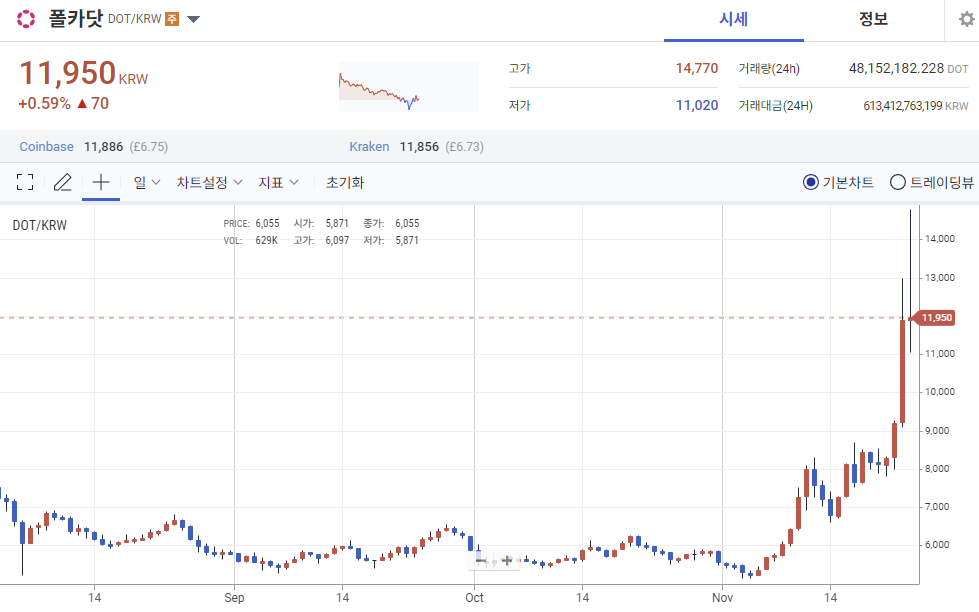Select the pencil drawing tool
The width and height of the screenshot is (979, 612).
click(62, 182)
